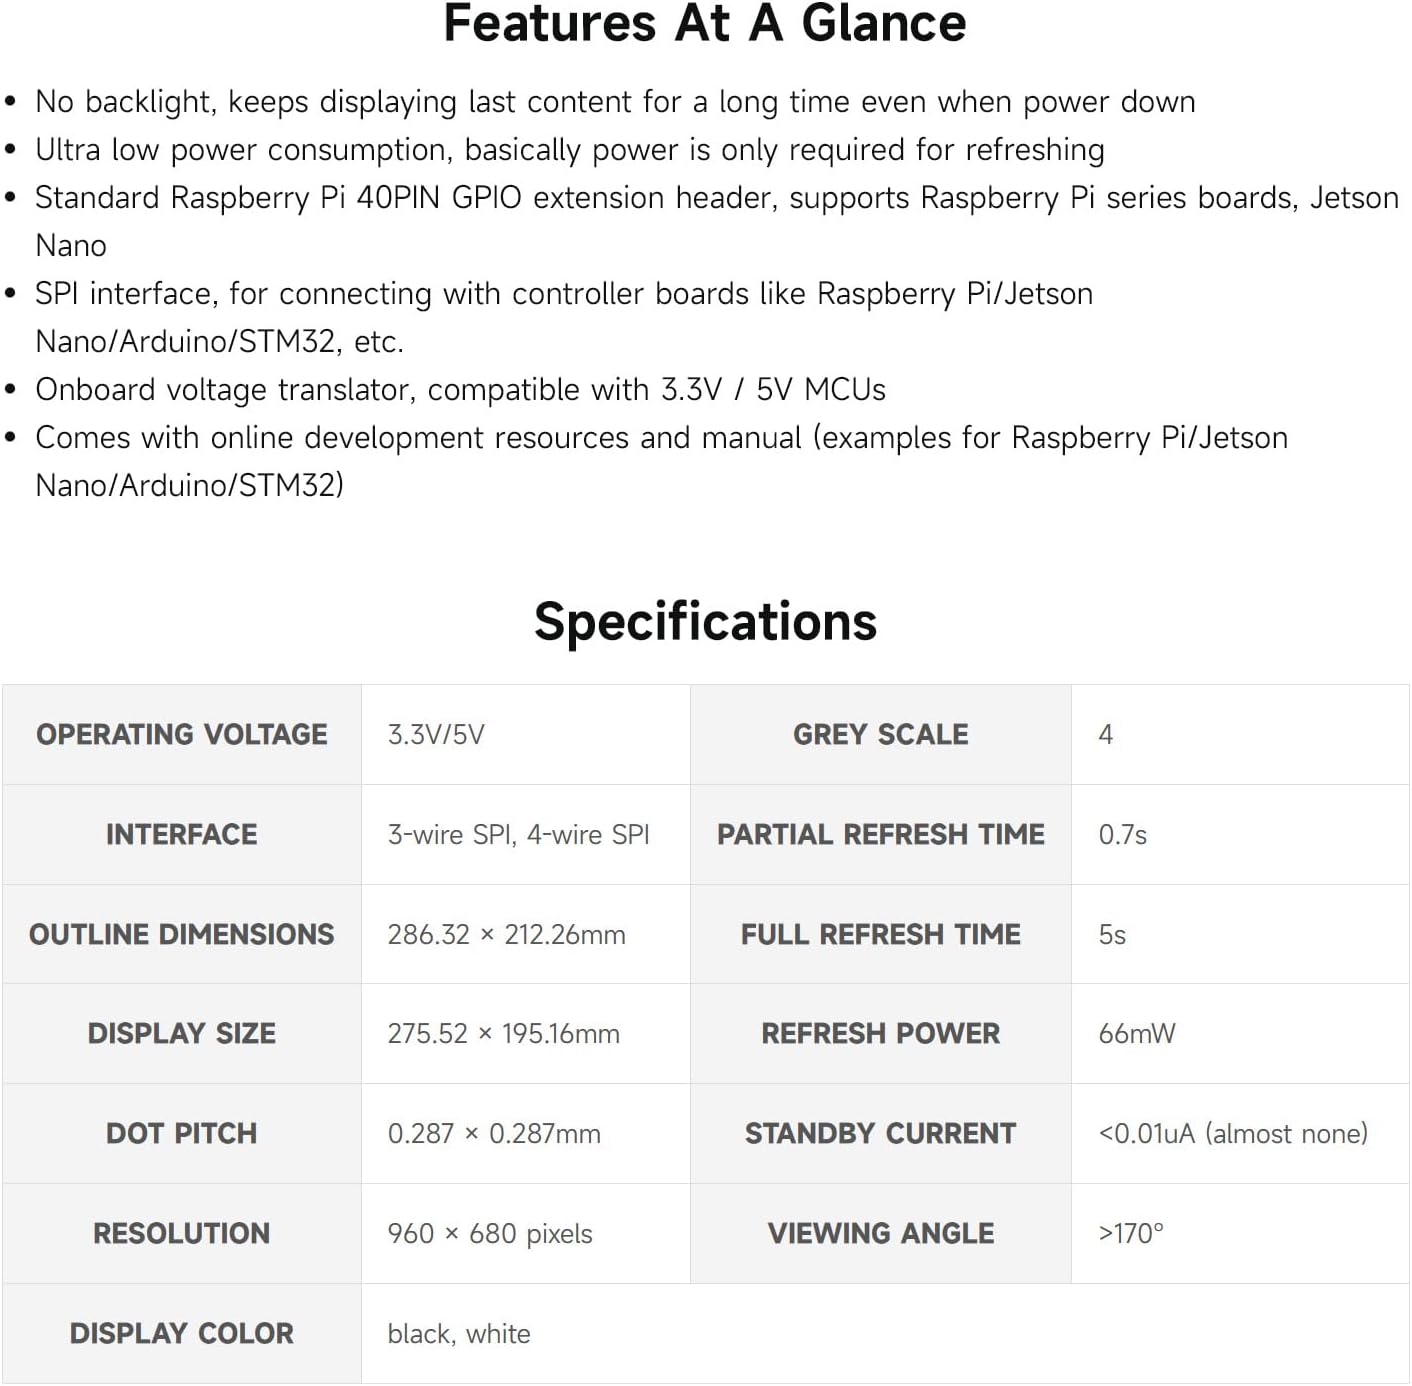Select the DISPLAY COLOR label

click(x=181, y=1333)
